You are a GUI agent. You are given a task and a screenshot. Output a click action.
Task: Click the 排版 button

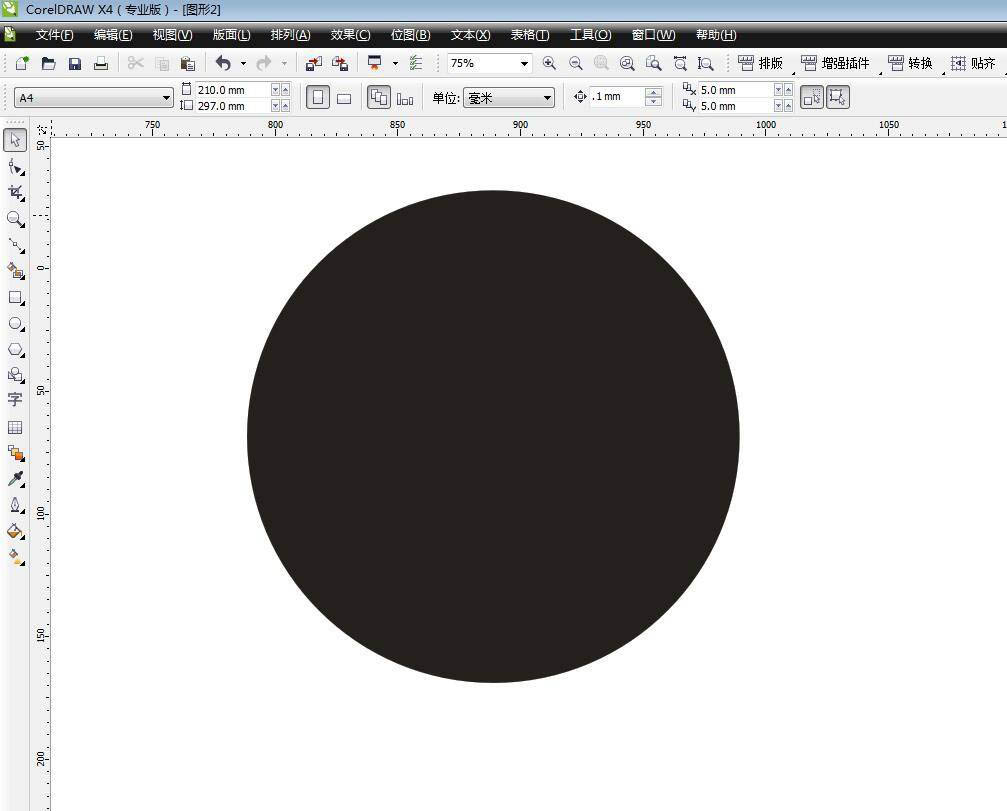pyautogui.click(x=761, y=63)
